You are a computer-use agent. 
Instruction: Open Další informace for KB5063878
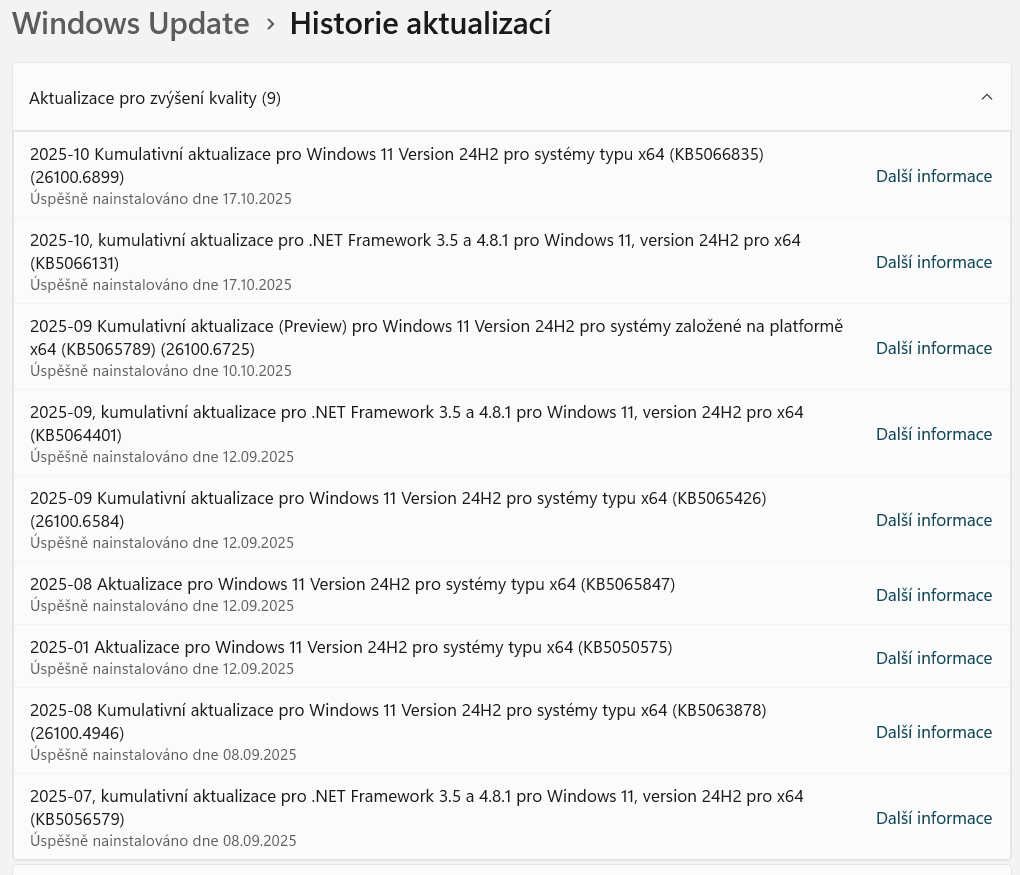(x=933, y=732)
